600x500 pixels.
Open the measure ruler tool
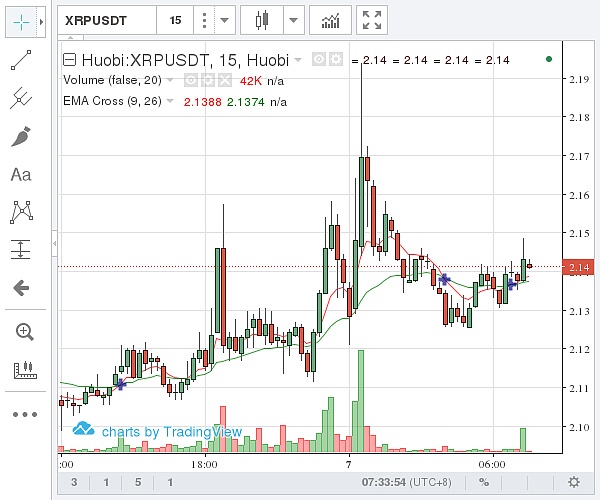click(x=25, y=370)
